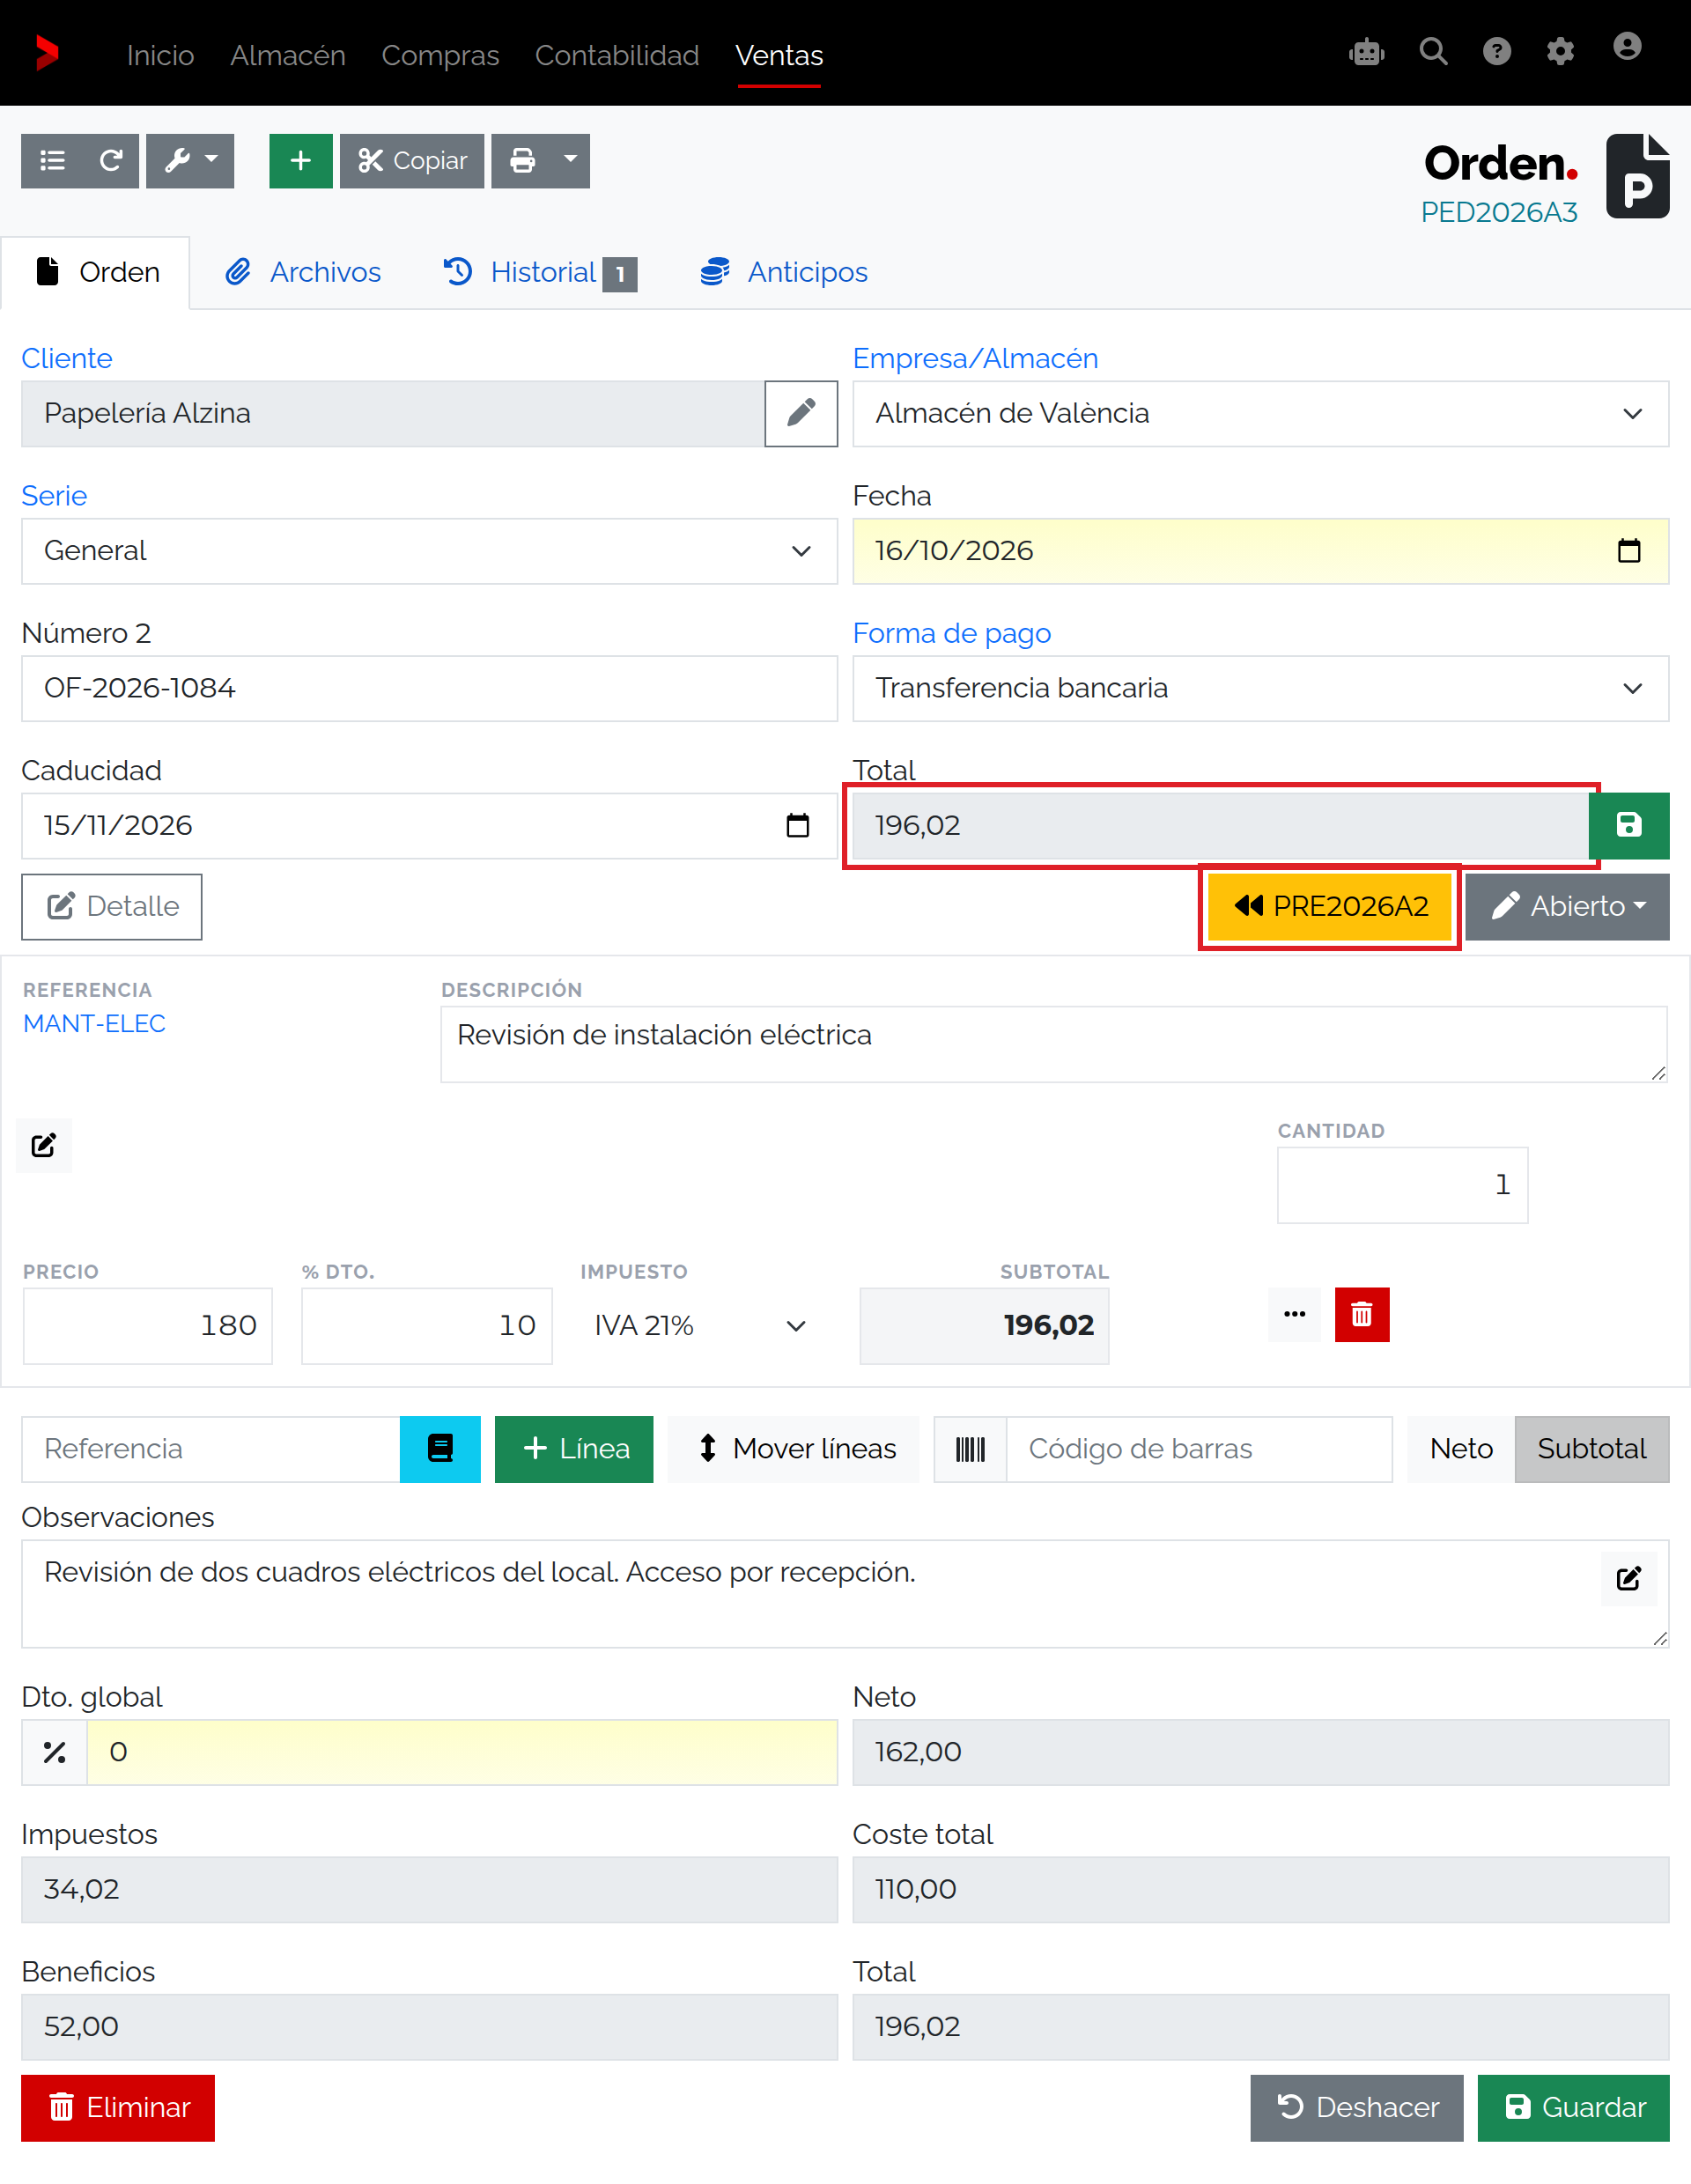This screenshot has height=2184, width=1691.
Task: Open settings gear in top bar
Action: (x=1560, y=51)
